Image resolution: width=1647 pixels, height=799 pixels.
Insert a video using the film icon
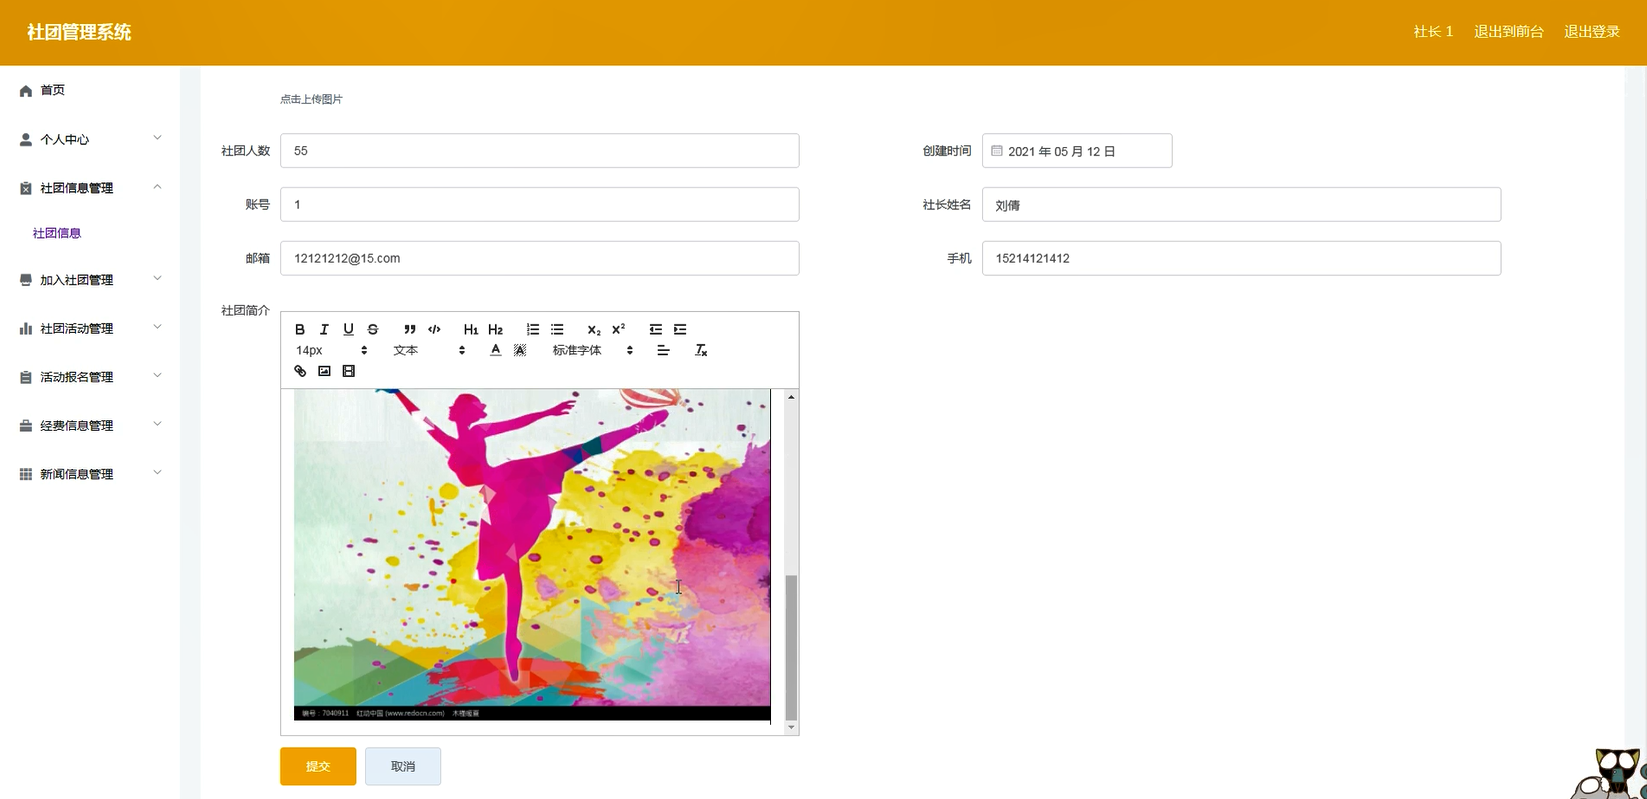(348, 371)
